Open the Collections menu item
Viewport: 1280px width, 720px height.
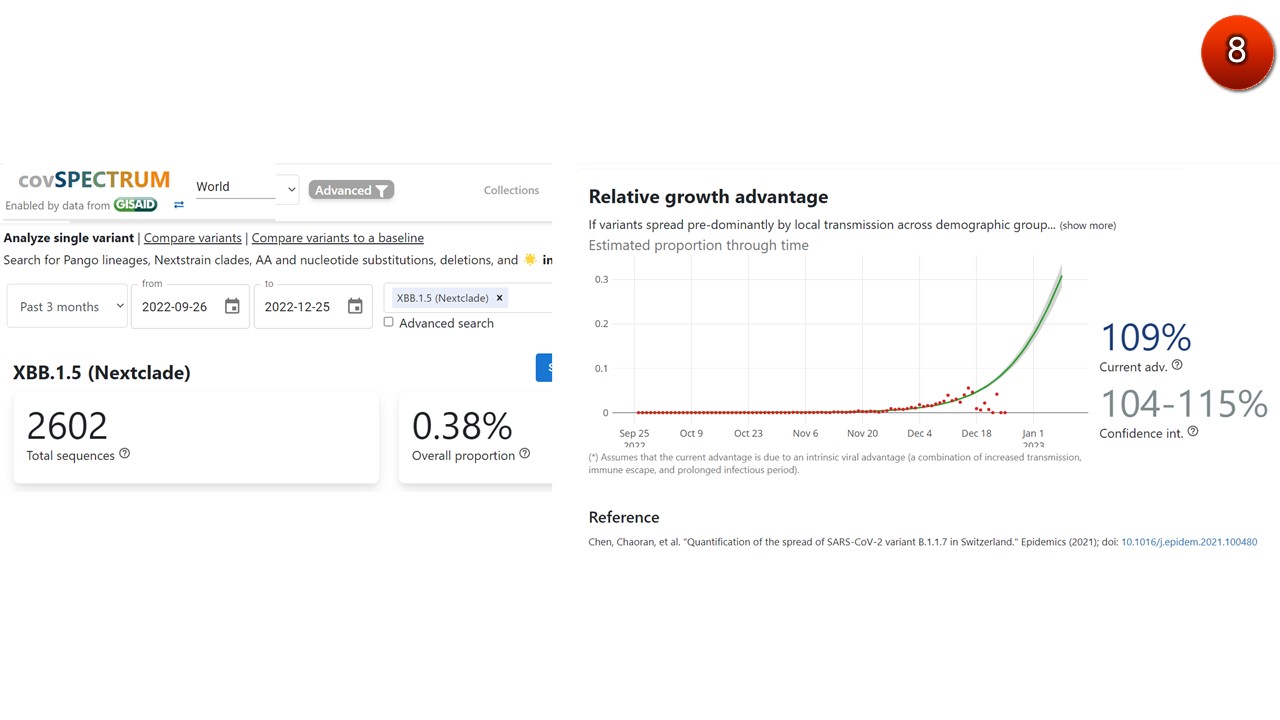(x=511, y=190)
